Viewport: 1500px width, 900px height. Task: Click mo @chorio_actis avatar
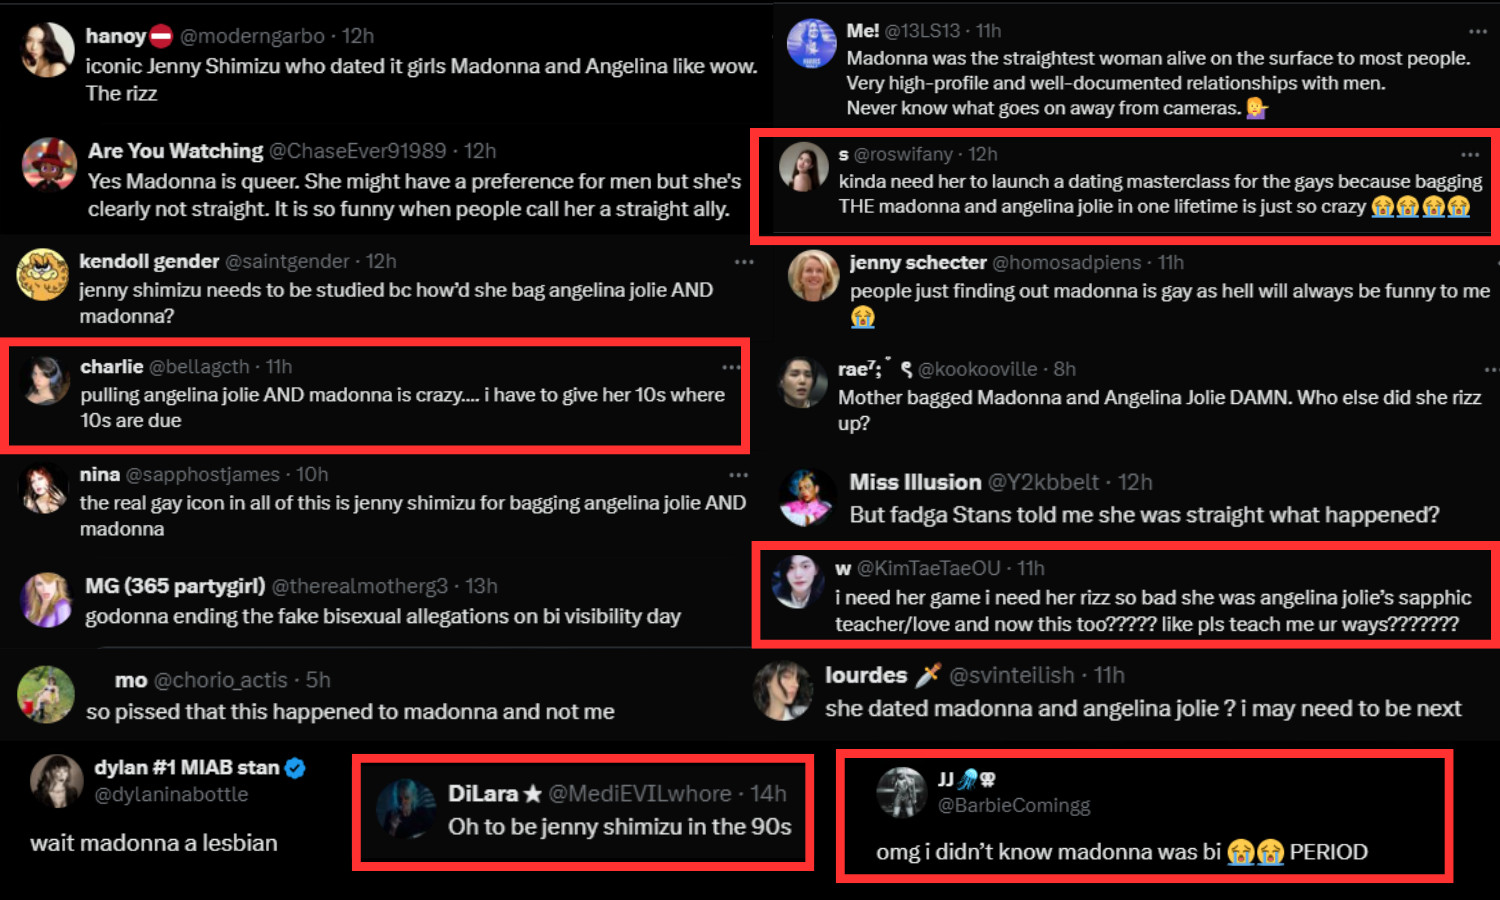click(x=46, y=694)
